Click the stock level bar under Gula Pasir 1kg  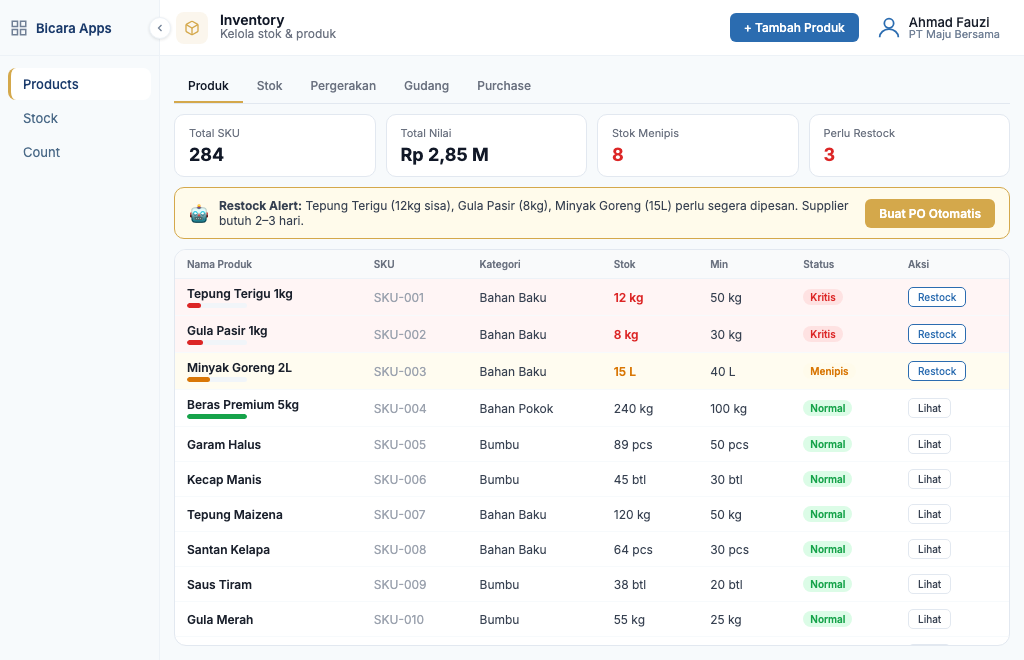point(216,343)
